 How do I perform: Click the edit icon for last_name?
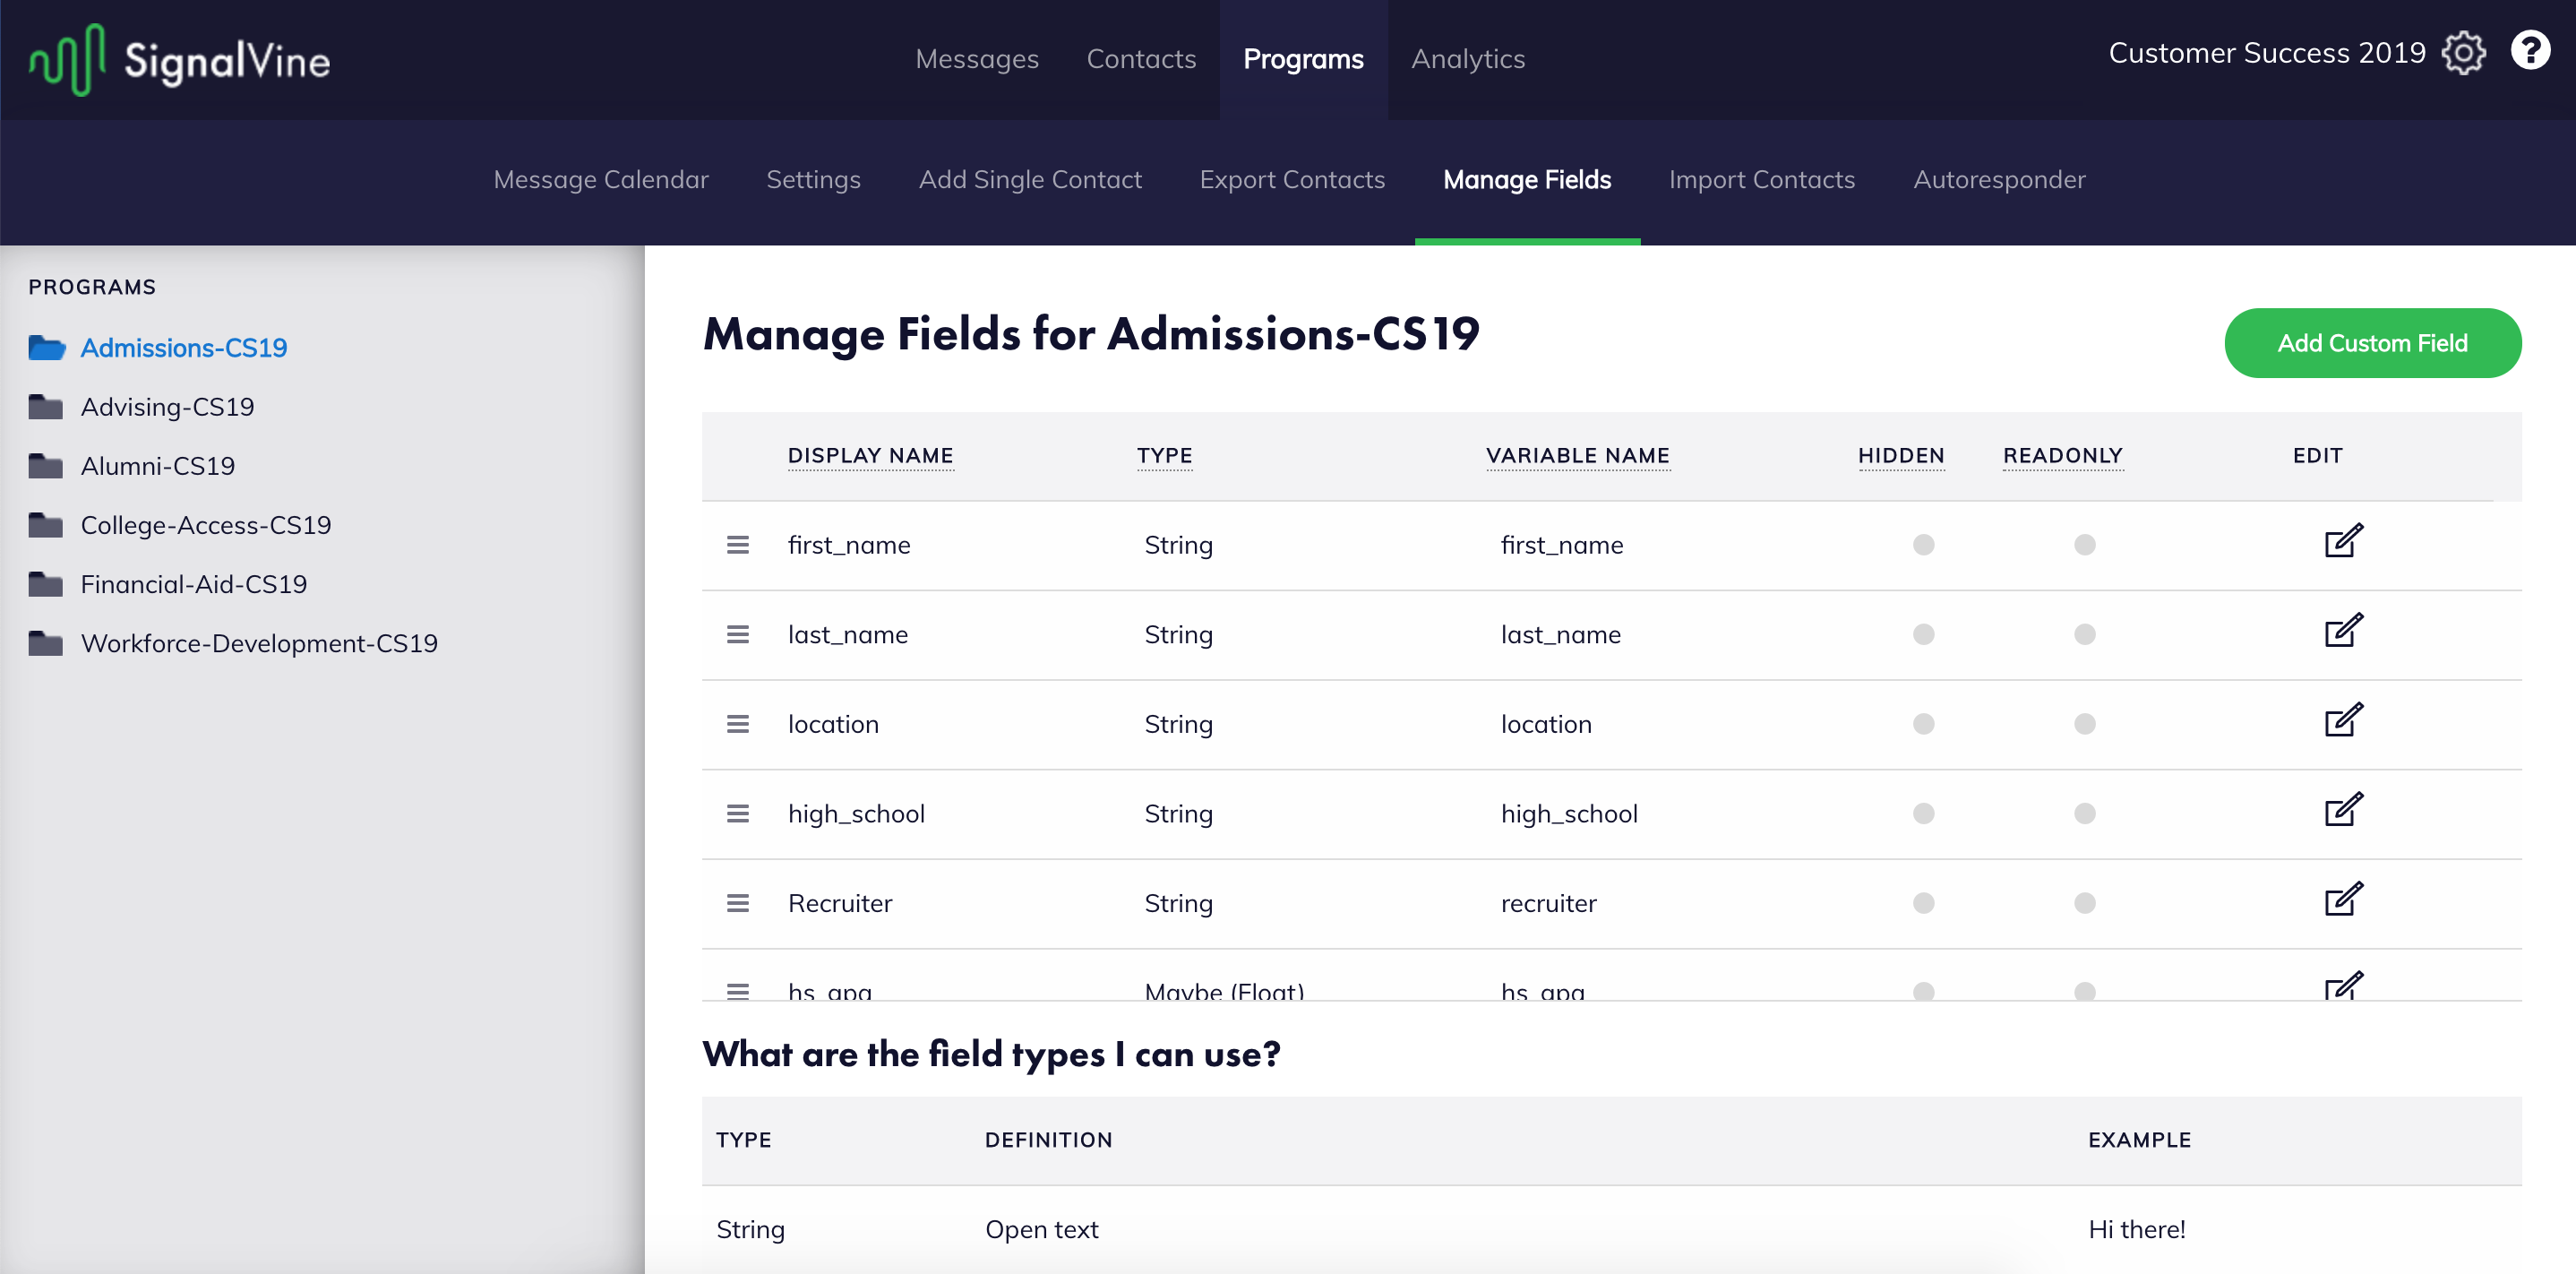[2343, 631]
